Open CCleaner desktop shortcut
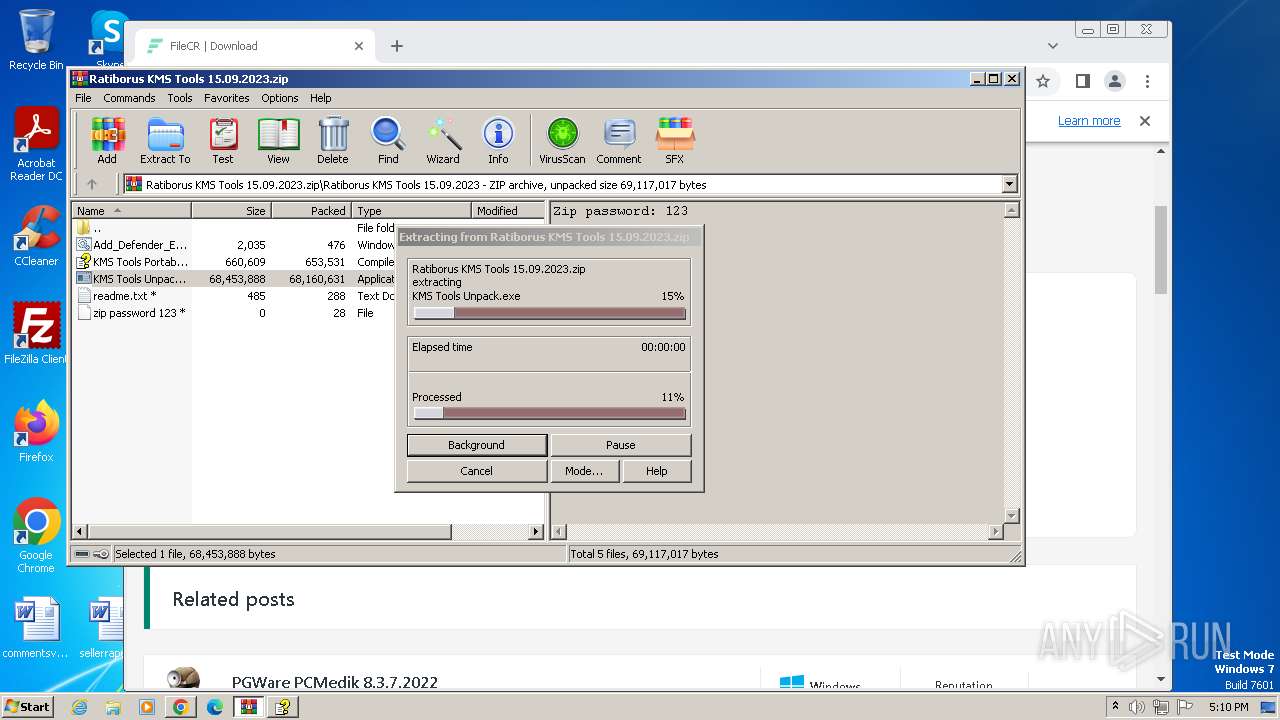 click(36, 236)
